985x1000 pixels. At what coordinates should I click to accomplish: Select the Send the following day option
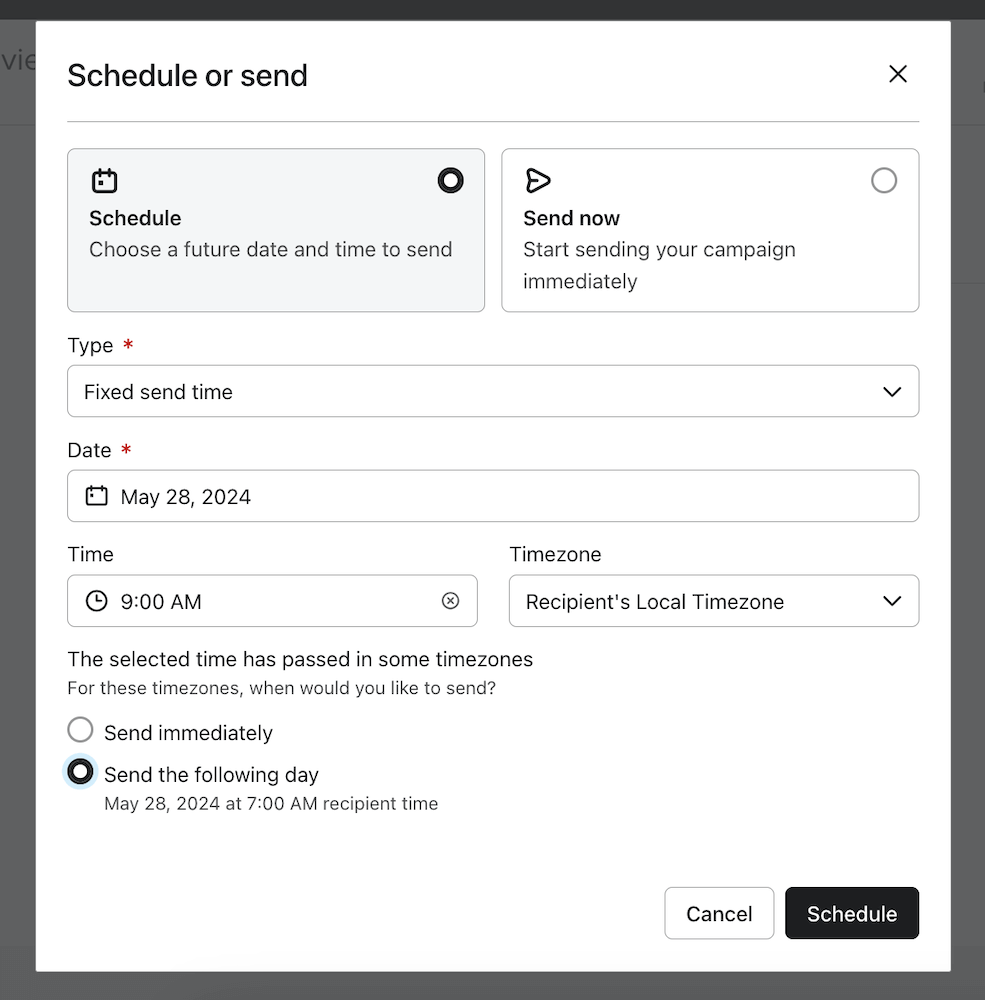80,771
